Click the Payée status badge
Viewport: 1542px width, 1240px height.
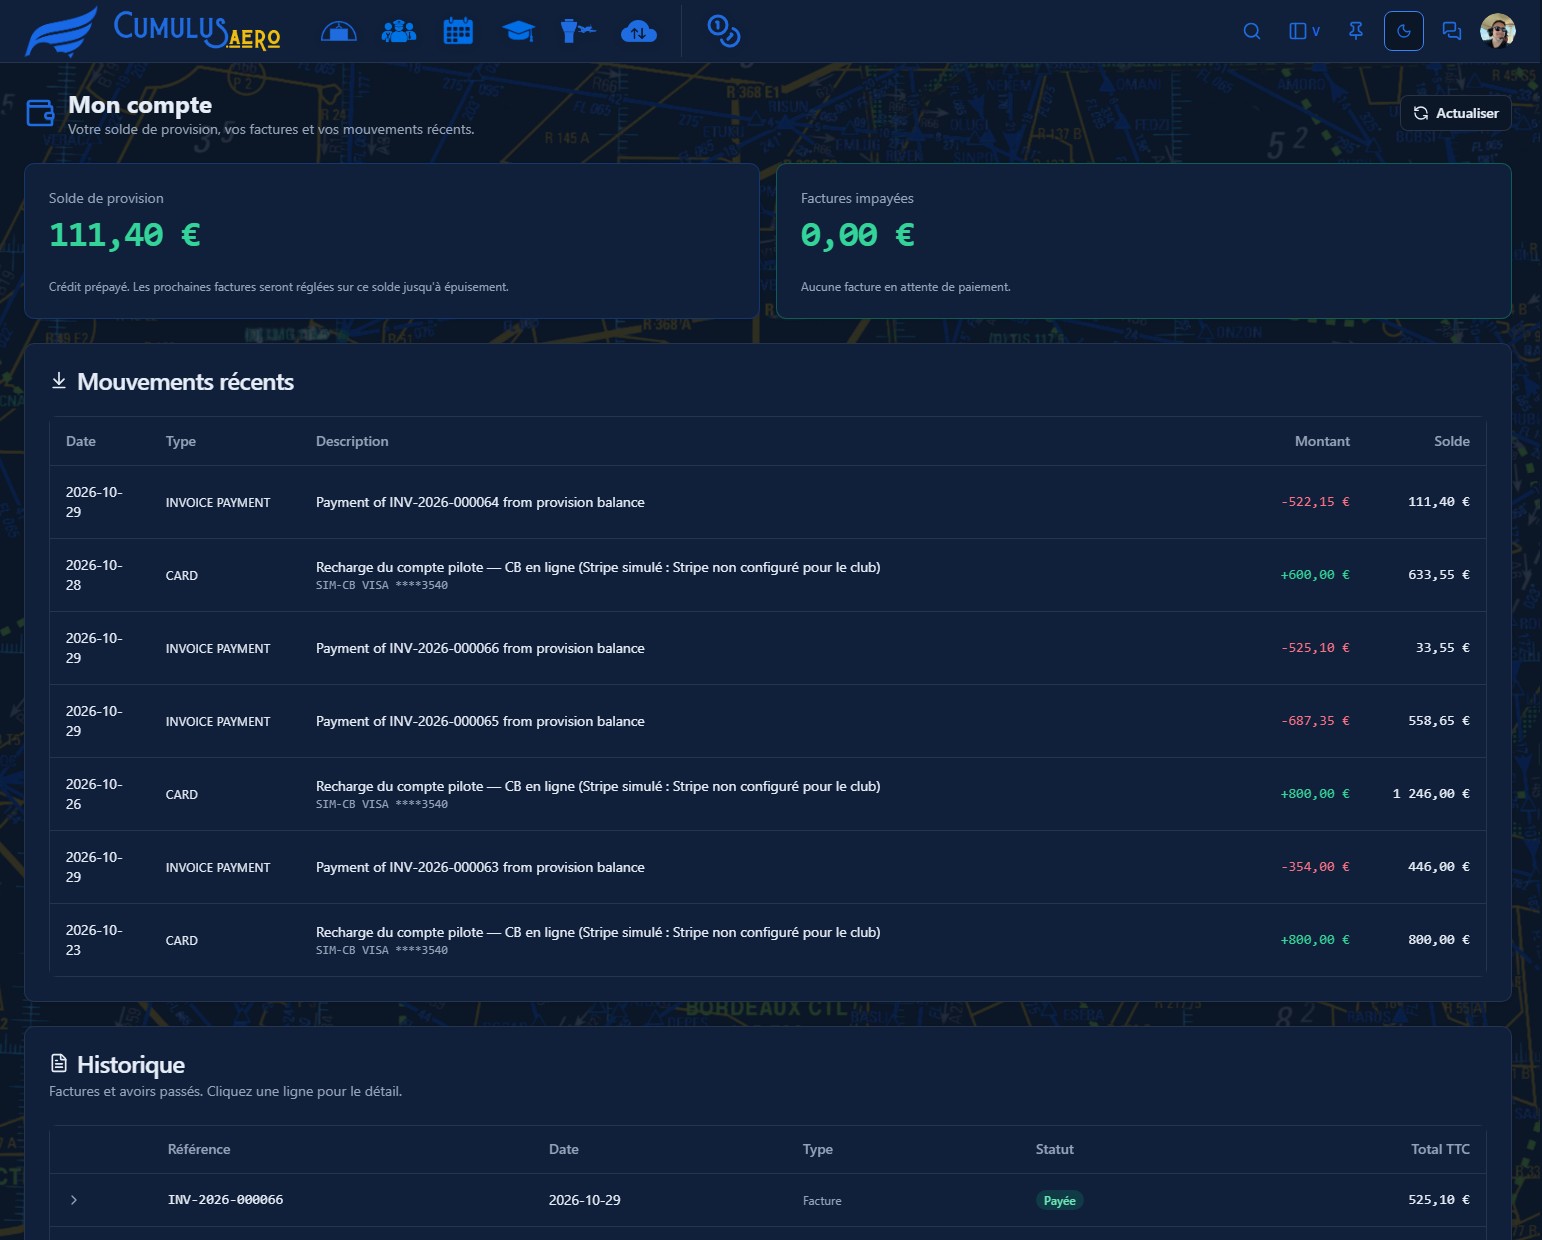[1059, 1200]
